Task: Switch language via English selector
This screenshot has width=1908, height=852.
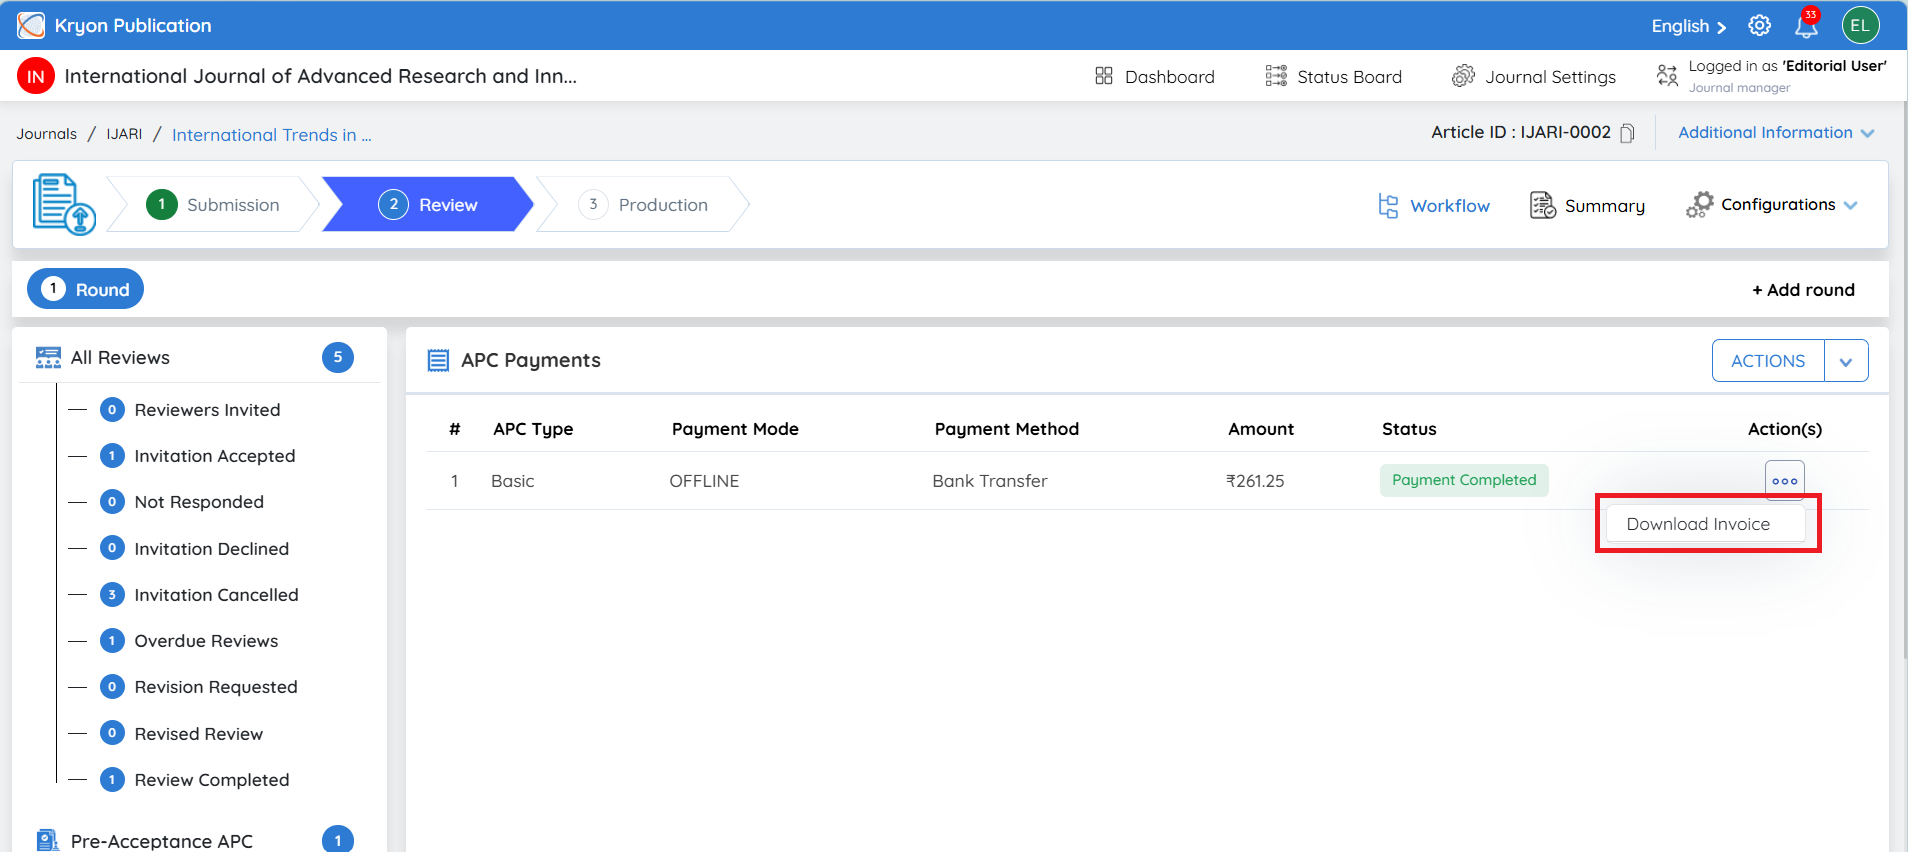Action: (x=1688, y=26)
